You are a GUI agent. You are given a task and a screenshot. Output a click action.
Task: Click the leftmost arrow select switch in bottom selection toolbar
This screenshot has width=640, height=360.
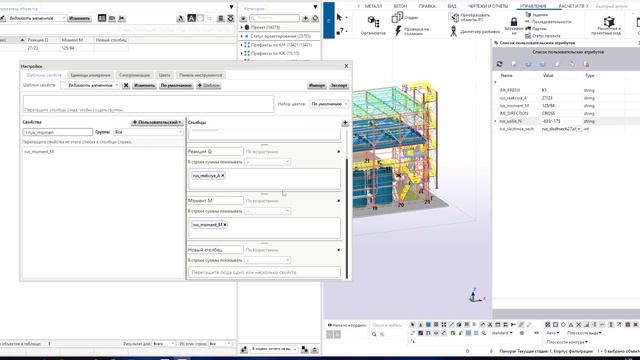[x=412, y=325]
